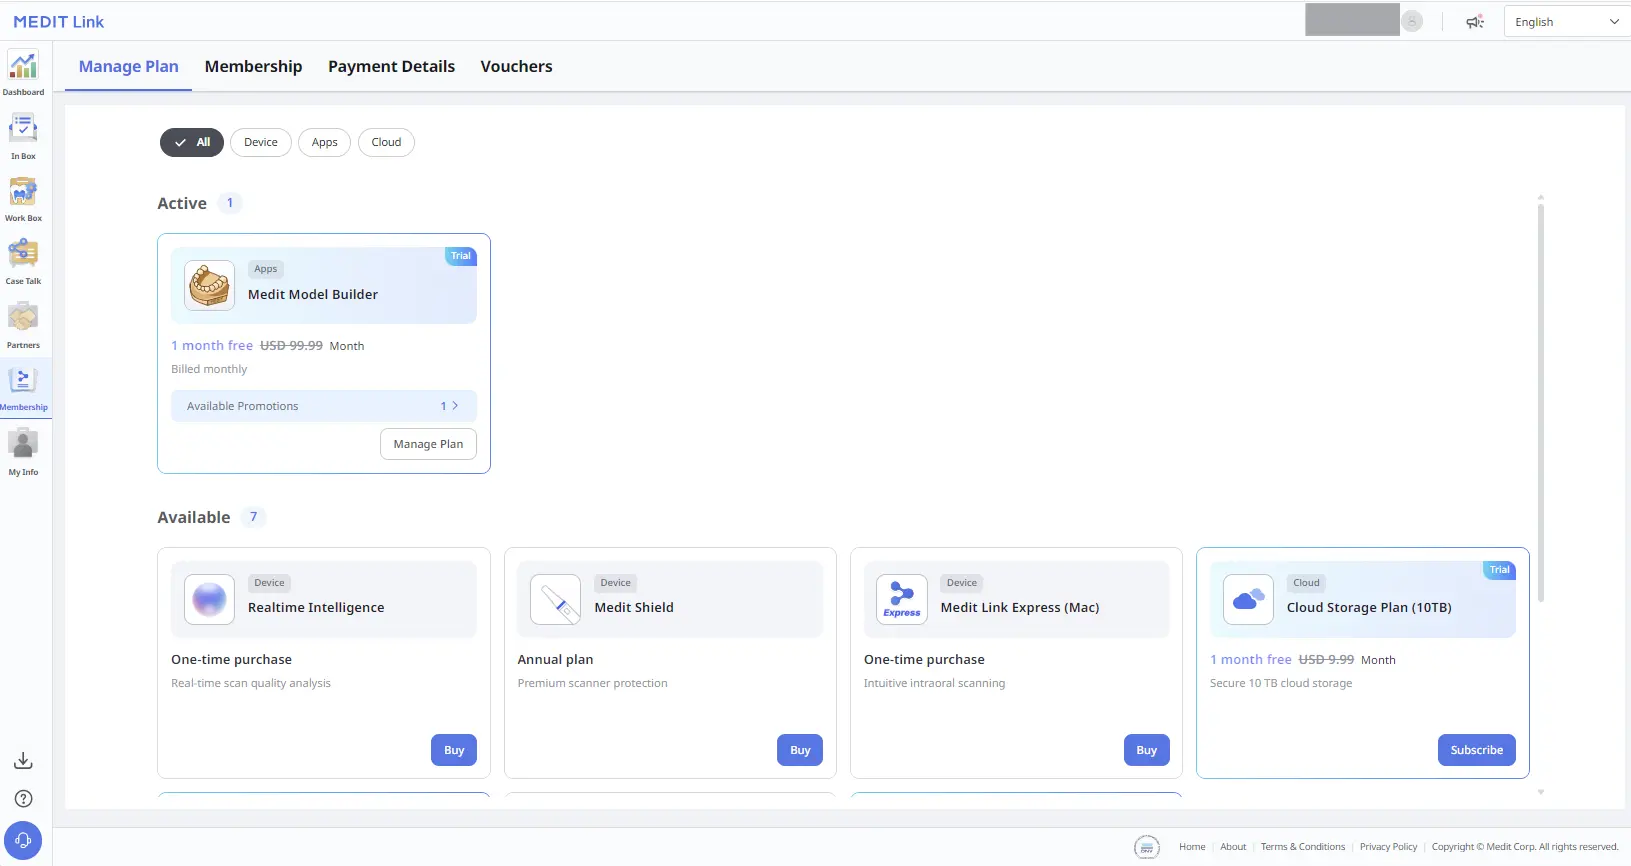Open My Info in the sidebar
1631x866 pixels.
[x=23, y=444]
